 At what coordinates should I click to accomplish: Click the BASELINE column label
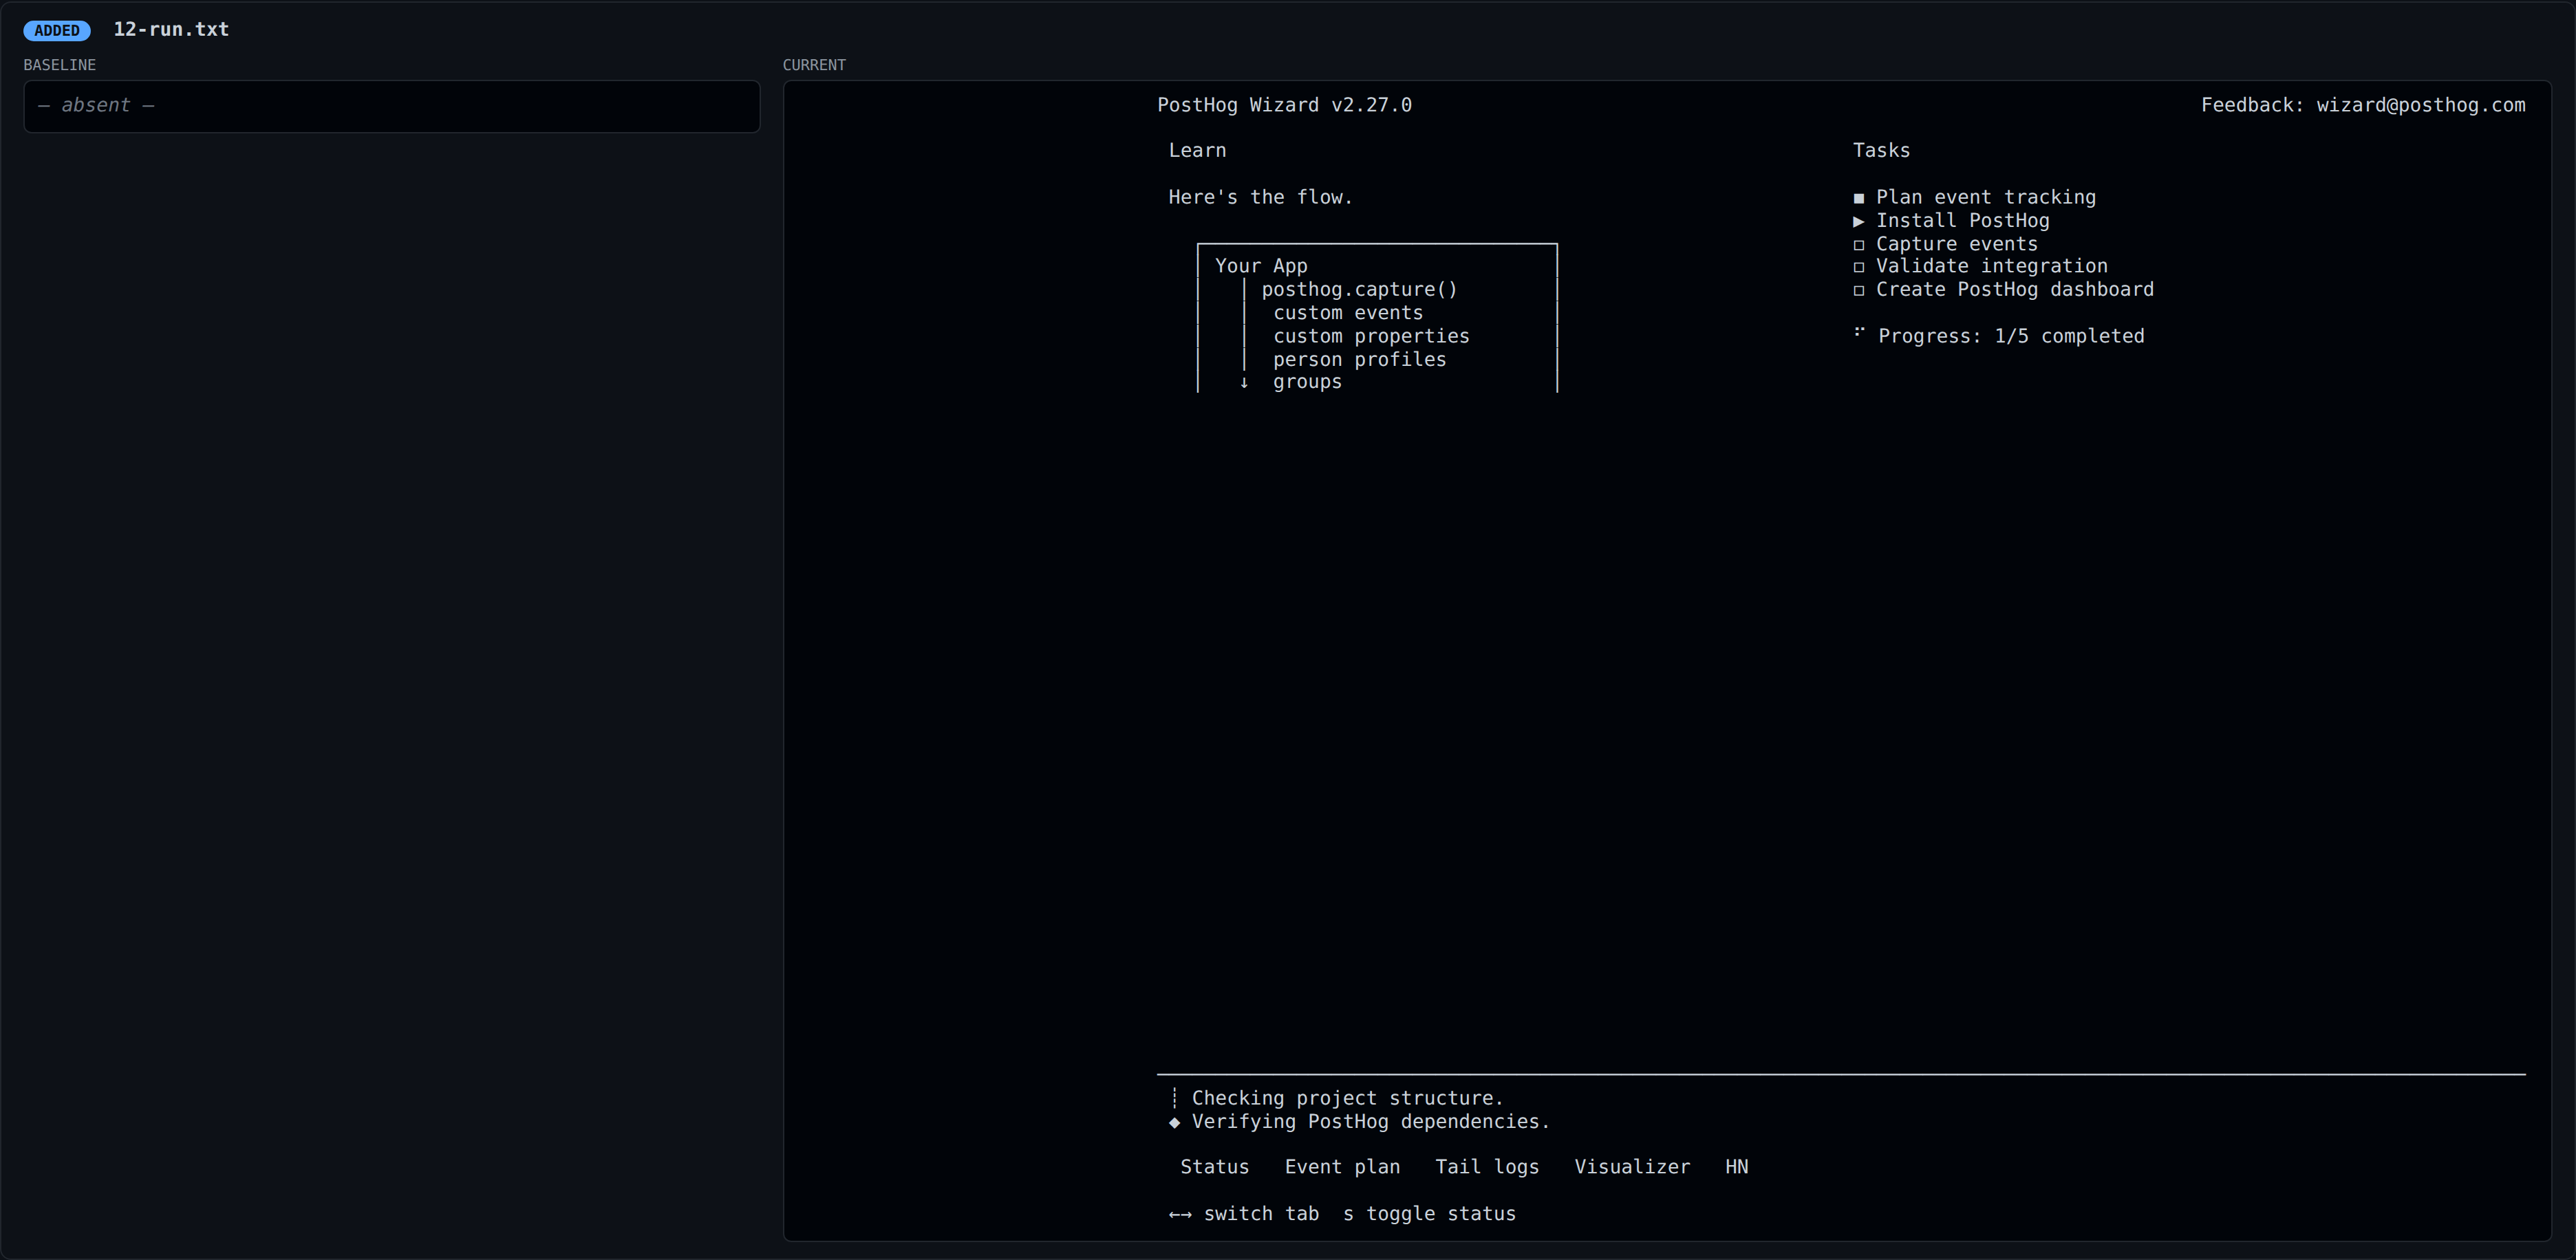point(60,65)
